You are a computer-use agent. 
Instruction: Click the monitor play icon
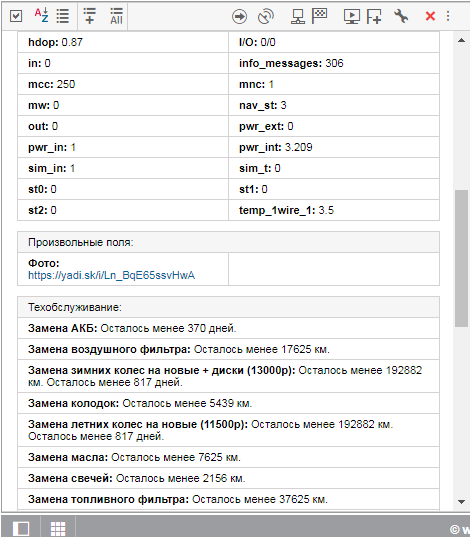click(x=352, y=16)
